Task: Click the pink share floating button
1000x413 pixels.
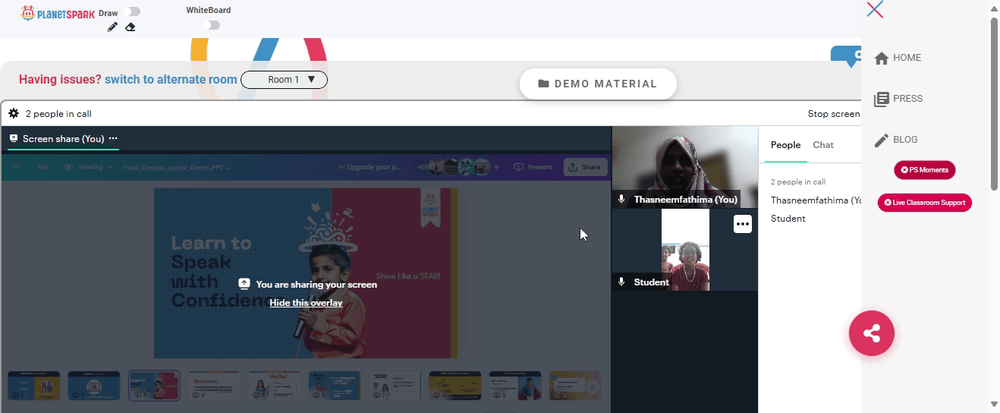Action: pyautogui.click(x=871, y=333)
